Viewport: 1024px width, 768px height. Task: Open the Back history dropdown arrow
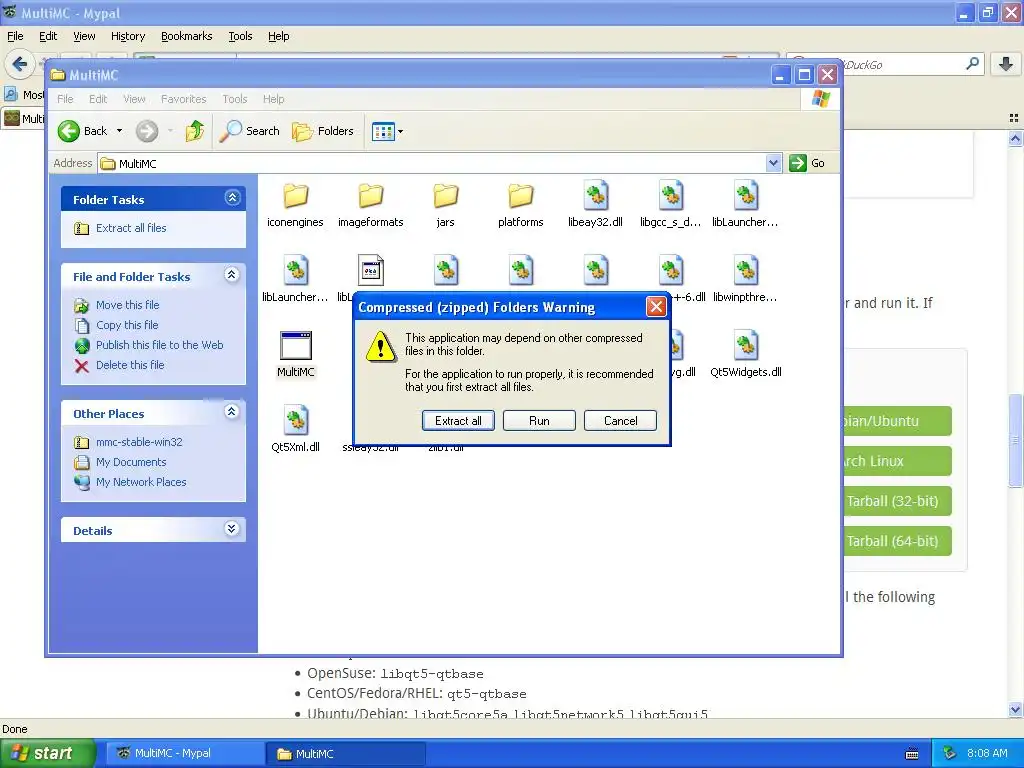119,131
